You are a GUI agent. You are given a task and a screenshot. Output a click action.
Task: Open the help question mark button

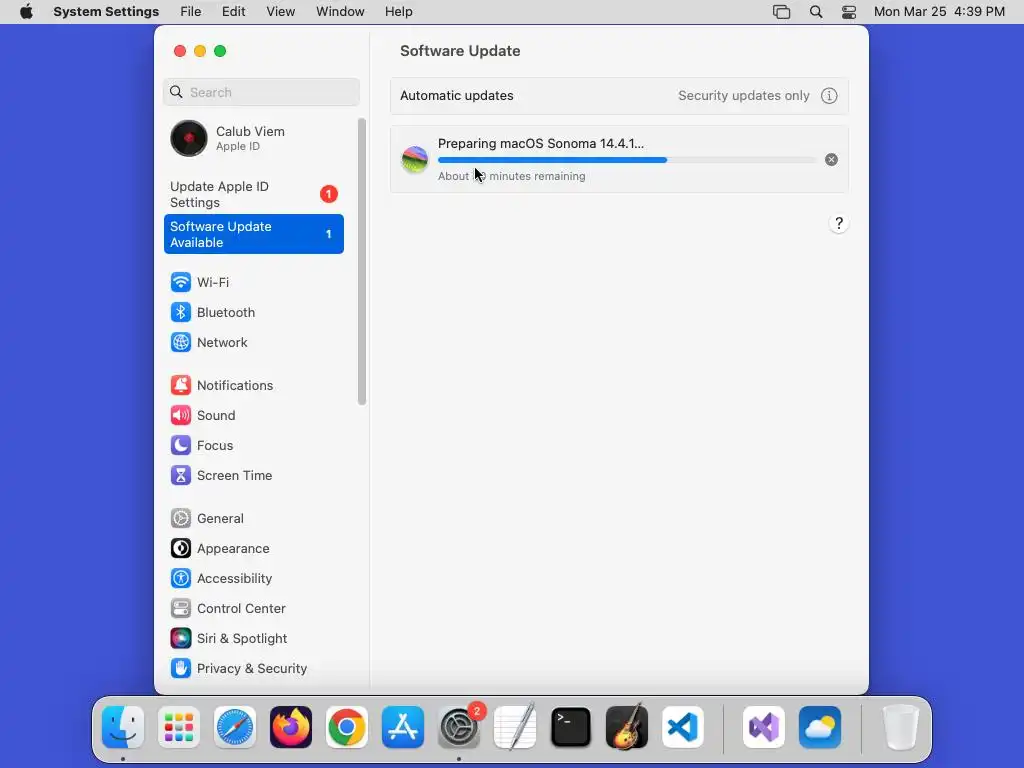point(839,223)
